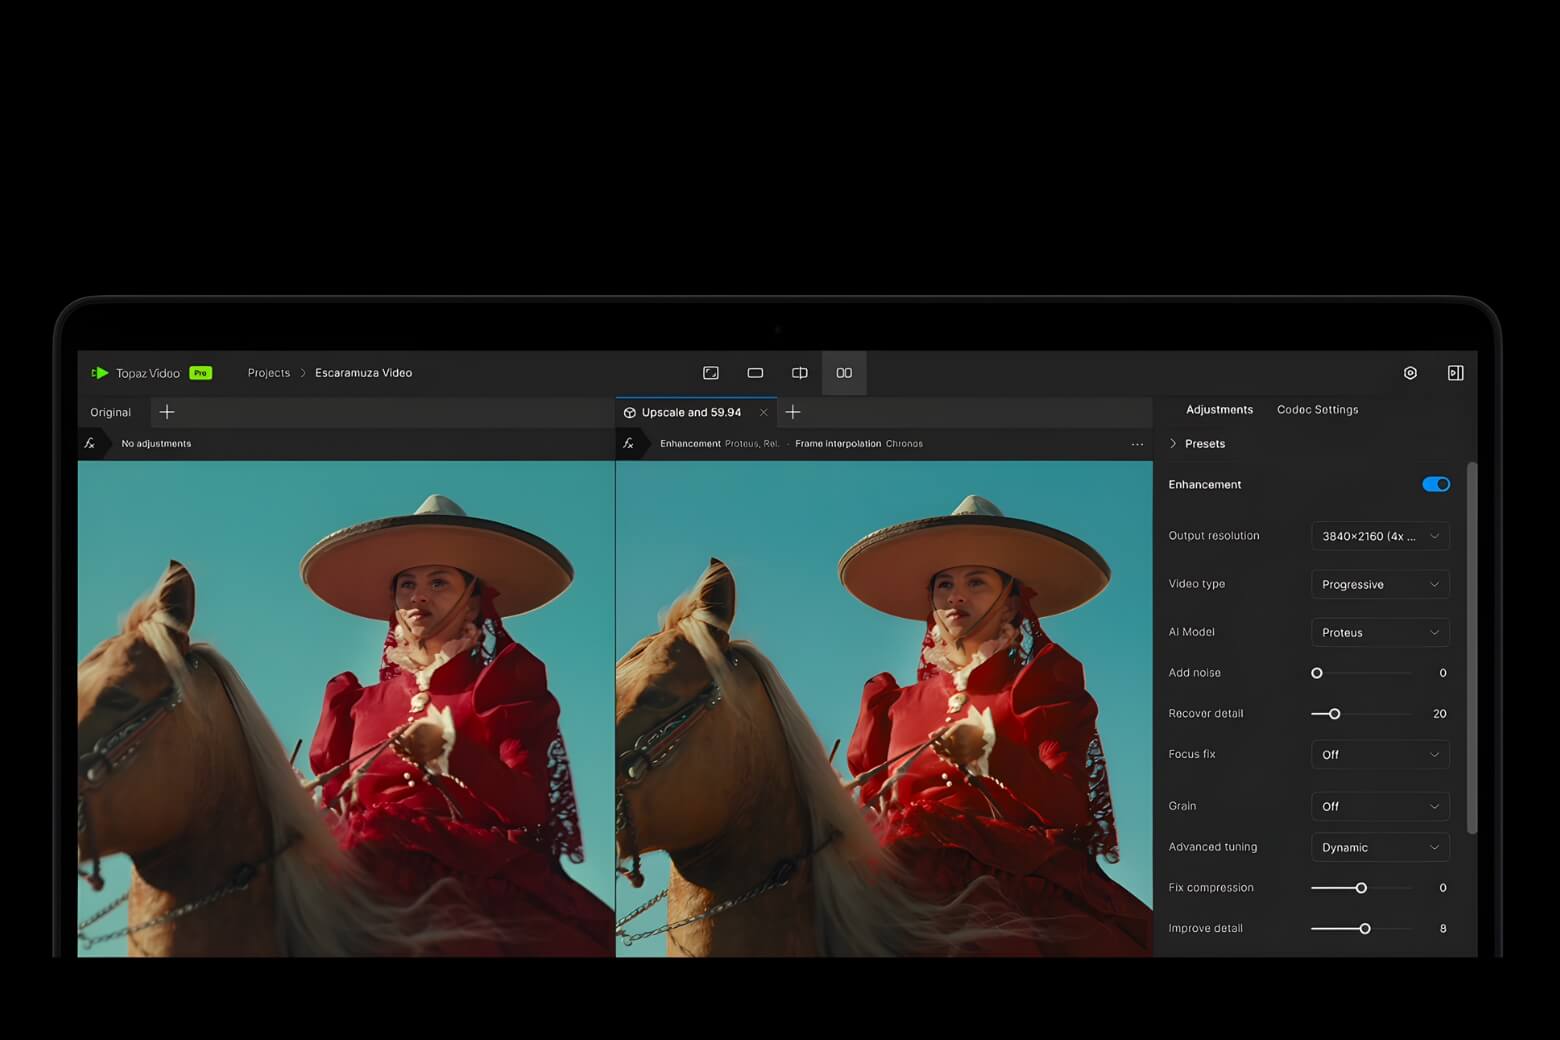1560x1040 pixels.
Task: Switch to fullscreen preview view icon
Action: [711, 373]
